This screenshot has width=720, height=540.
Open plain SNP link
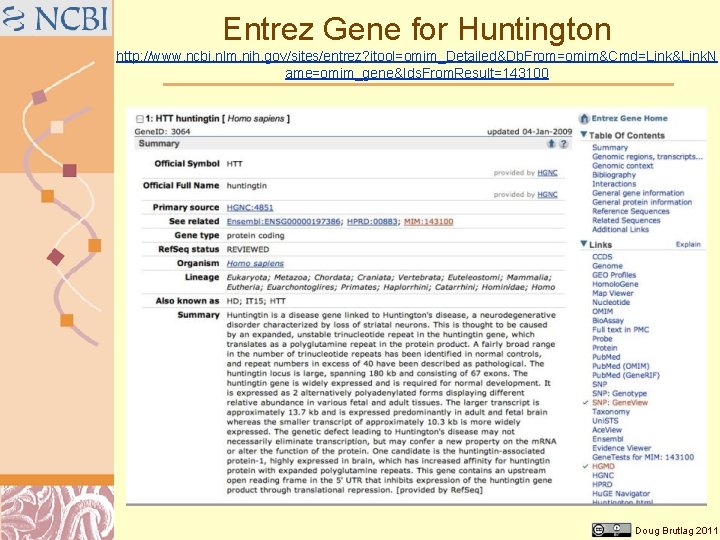pos(599,384)
